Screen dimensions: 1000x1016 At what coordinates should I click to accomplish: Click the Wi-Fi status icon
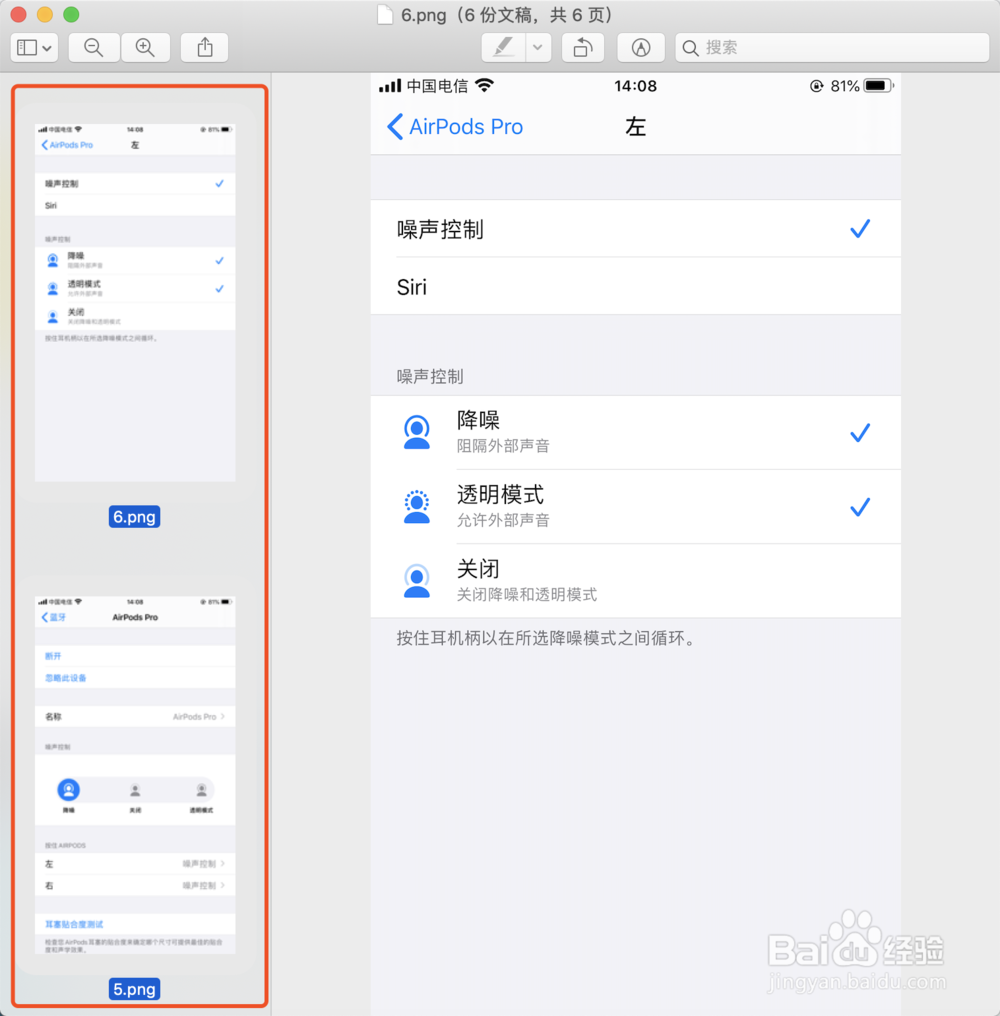click(484, 85)
